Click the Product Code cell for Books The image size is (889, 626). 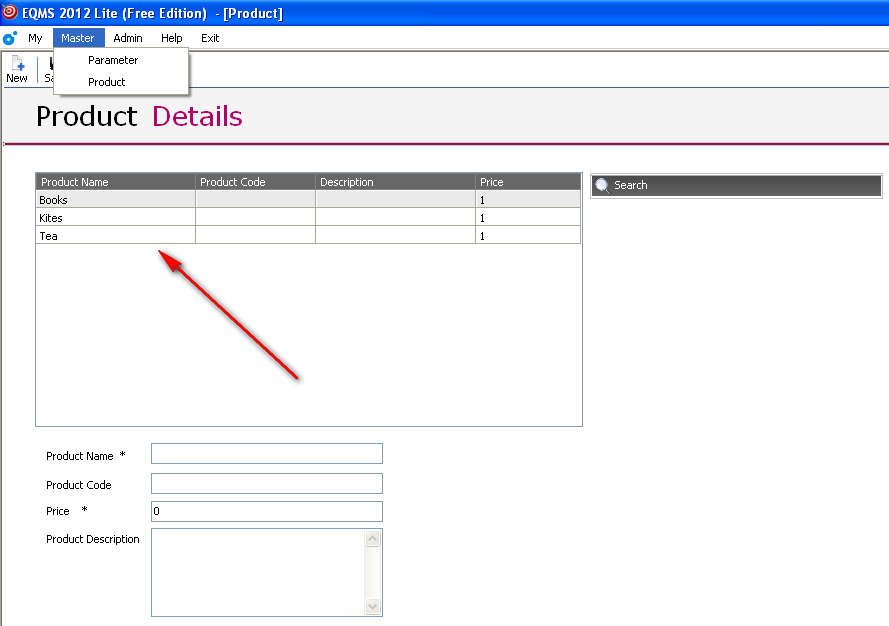coord(255,200)
